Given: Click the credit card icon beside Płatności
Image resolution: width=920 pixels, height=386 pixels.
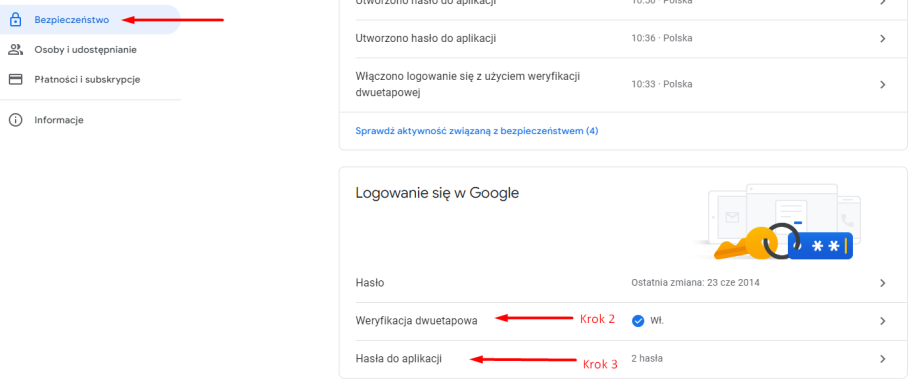Looking at the screenshot, I should [16, 79].
